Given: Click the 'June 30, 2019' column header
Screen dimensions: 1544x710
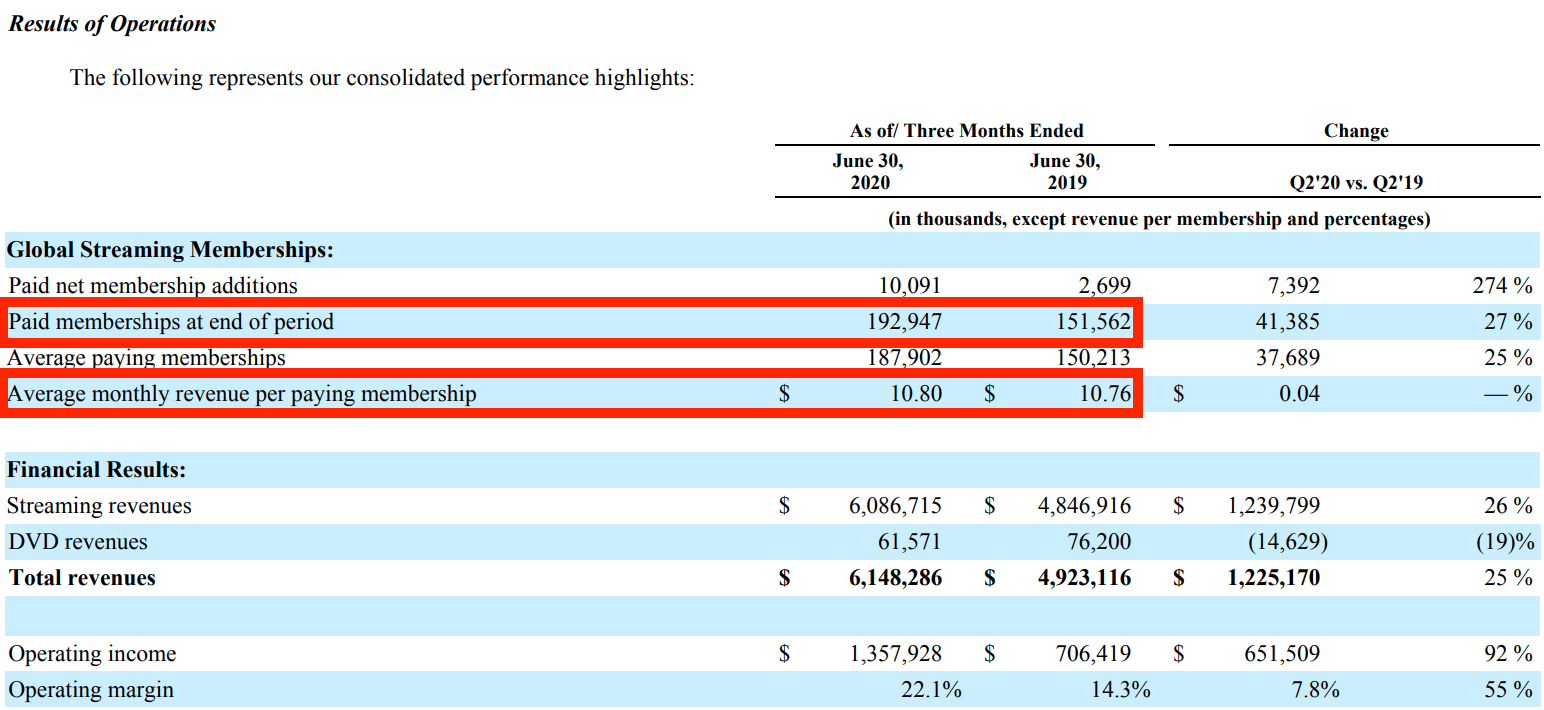Looking at the screenshot, I should pyautogui.click(x=1064, y=171).
